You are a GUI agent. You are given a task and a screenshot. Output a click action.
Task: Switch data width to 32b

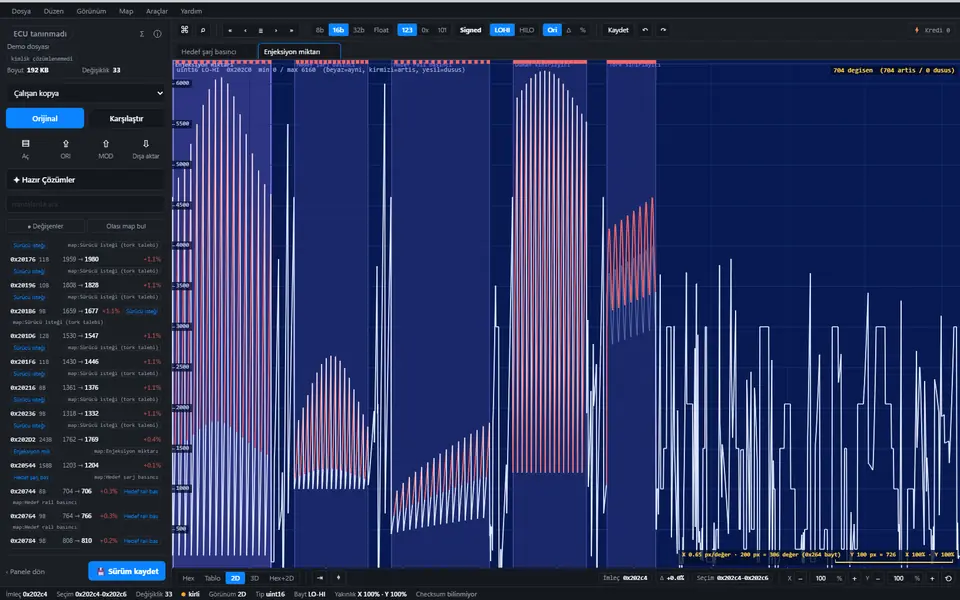click(359, 30)
